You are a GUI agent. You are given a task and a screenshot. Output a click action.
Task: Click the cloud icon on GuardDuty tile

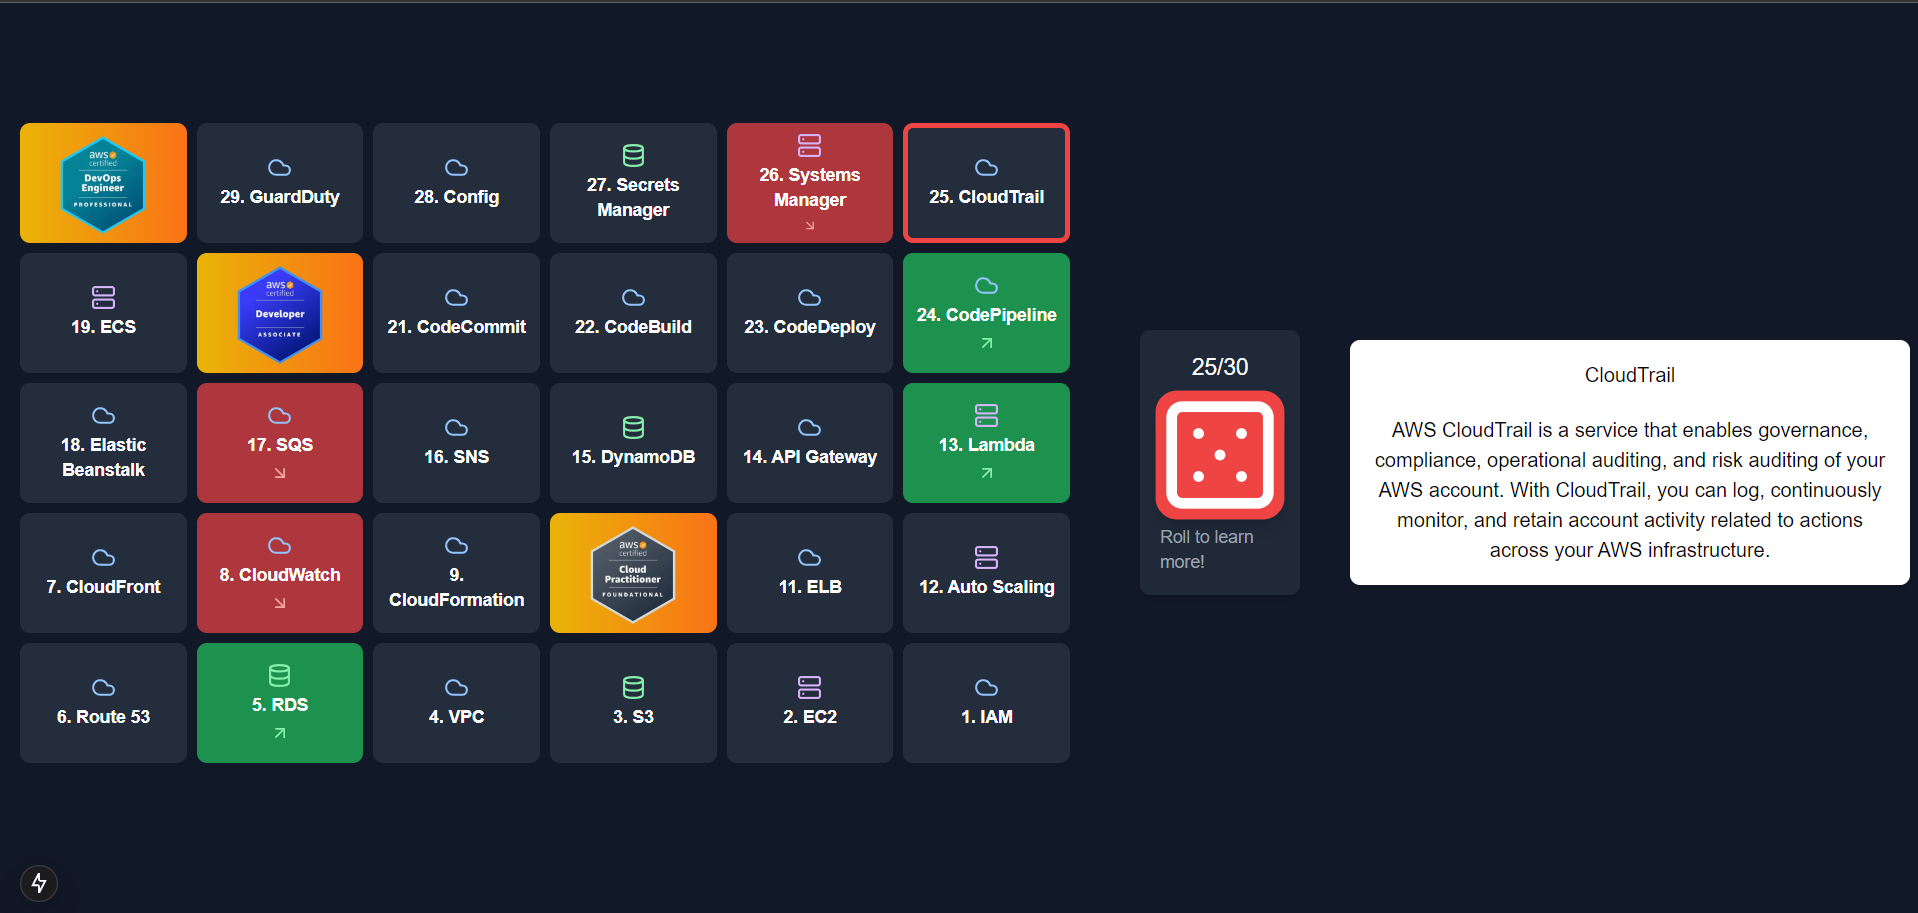(280, 167)
